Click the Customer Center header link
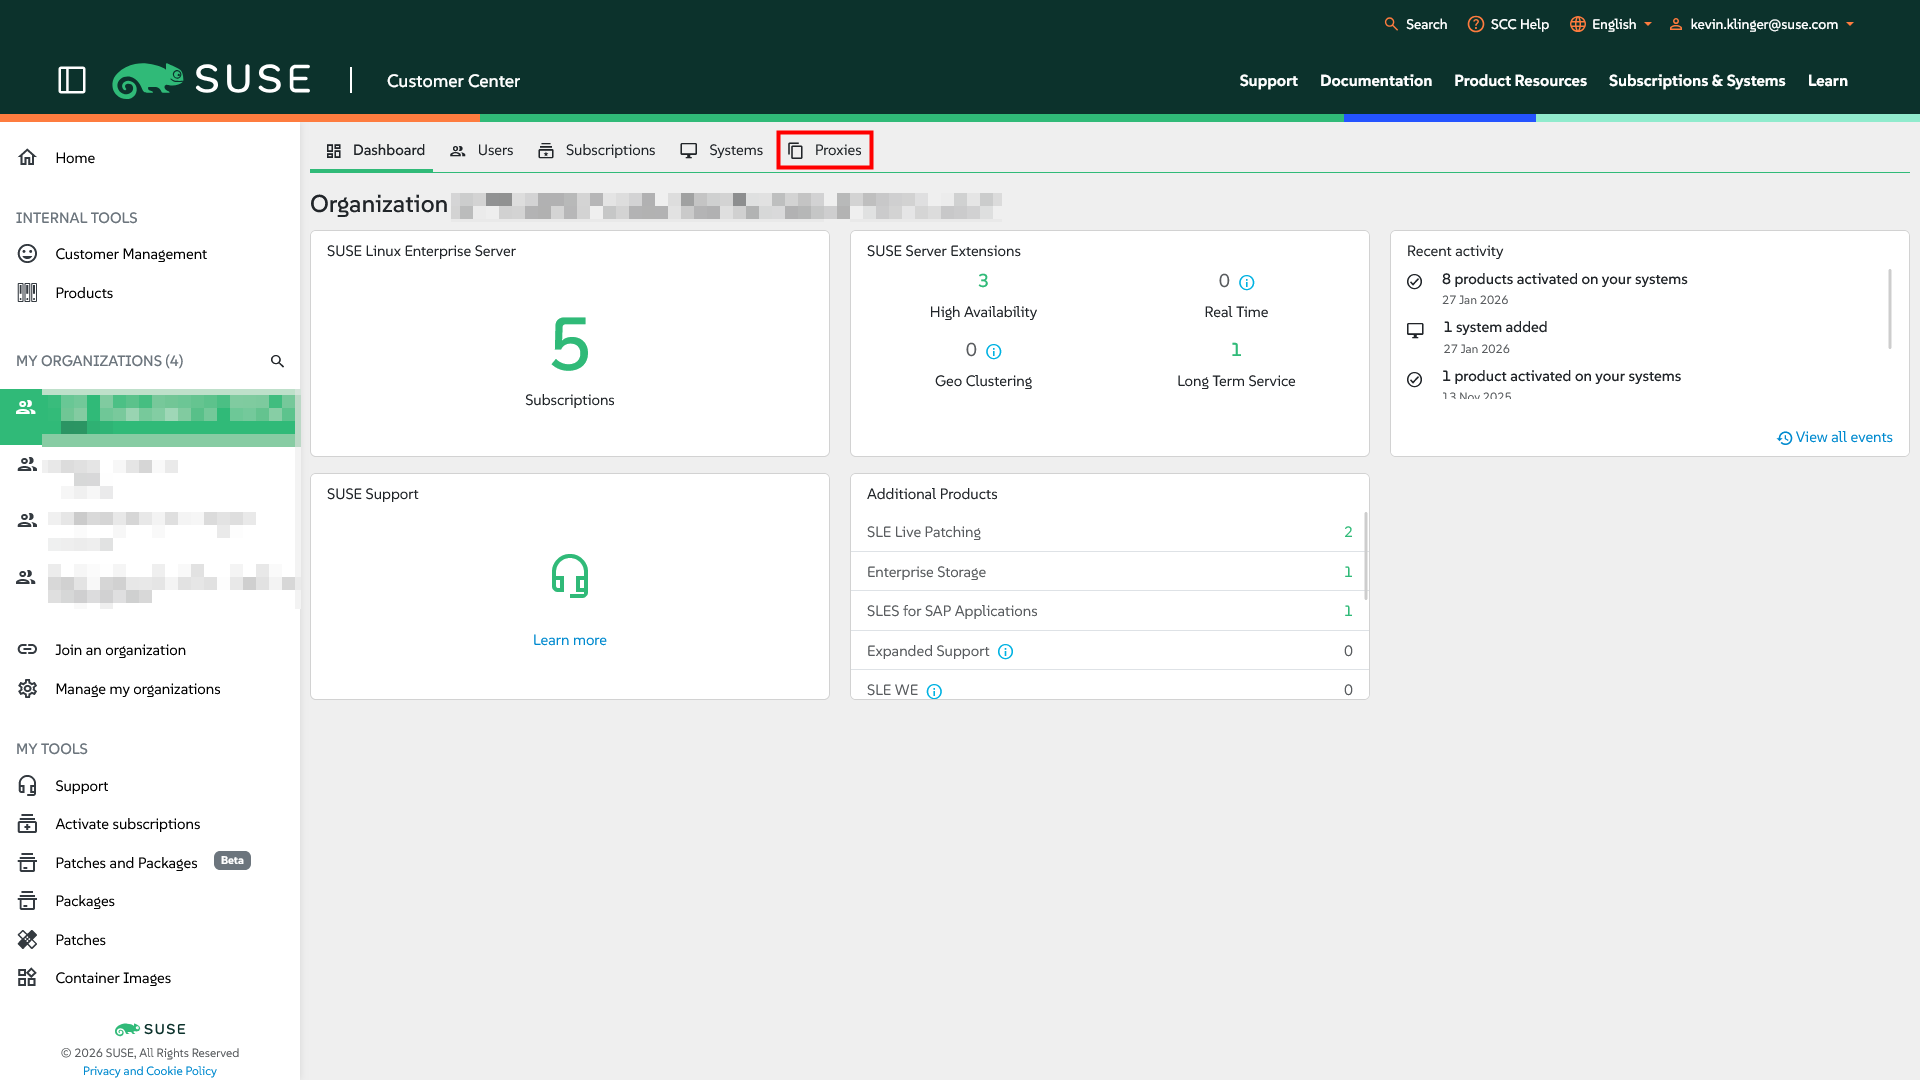The width and height of the screenshot is (1920, 1080). click(453, 81)
